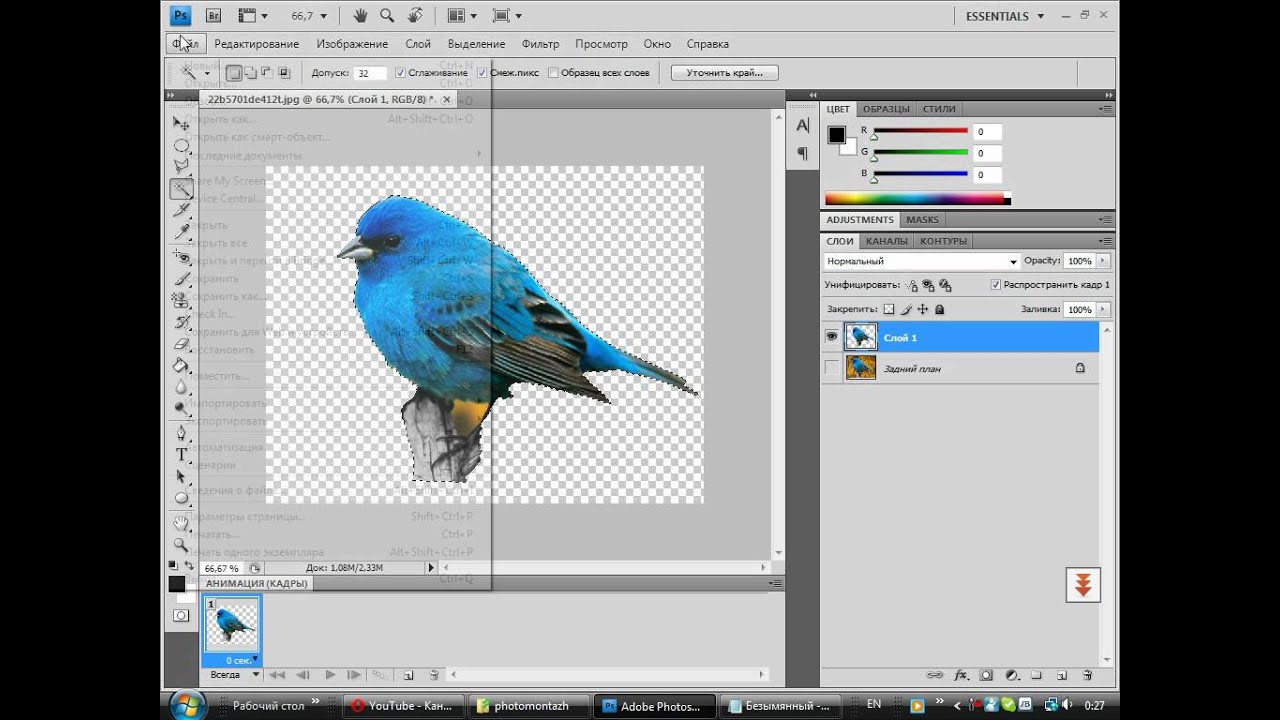Open the Изображение menu

click(x=352, y=44)
